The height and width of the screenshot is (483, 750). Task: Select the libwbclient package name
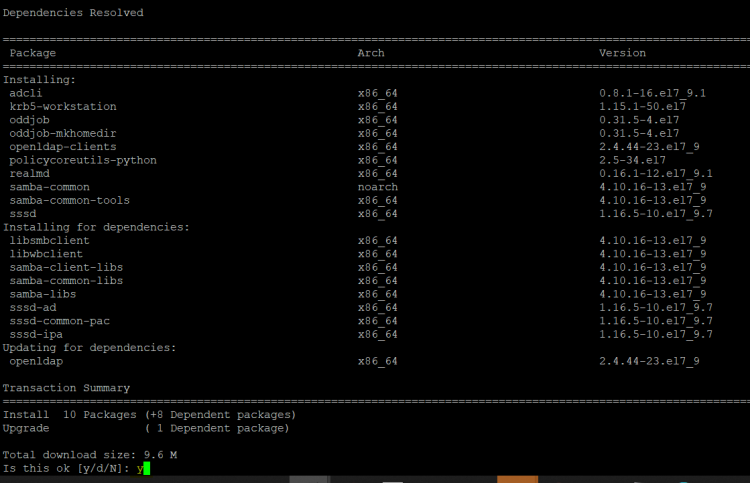click(x=46, y=254)
